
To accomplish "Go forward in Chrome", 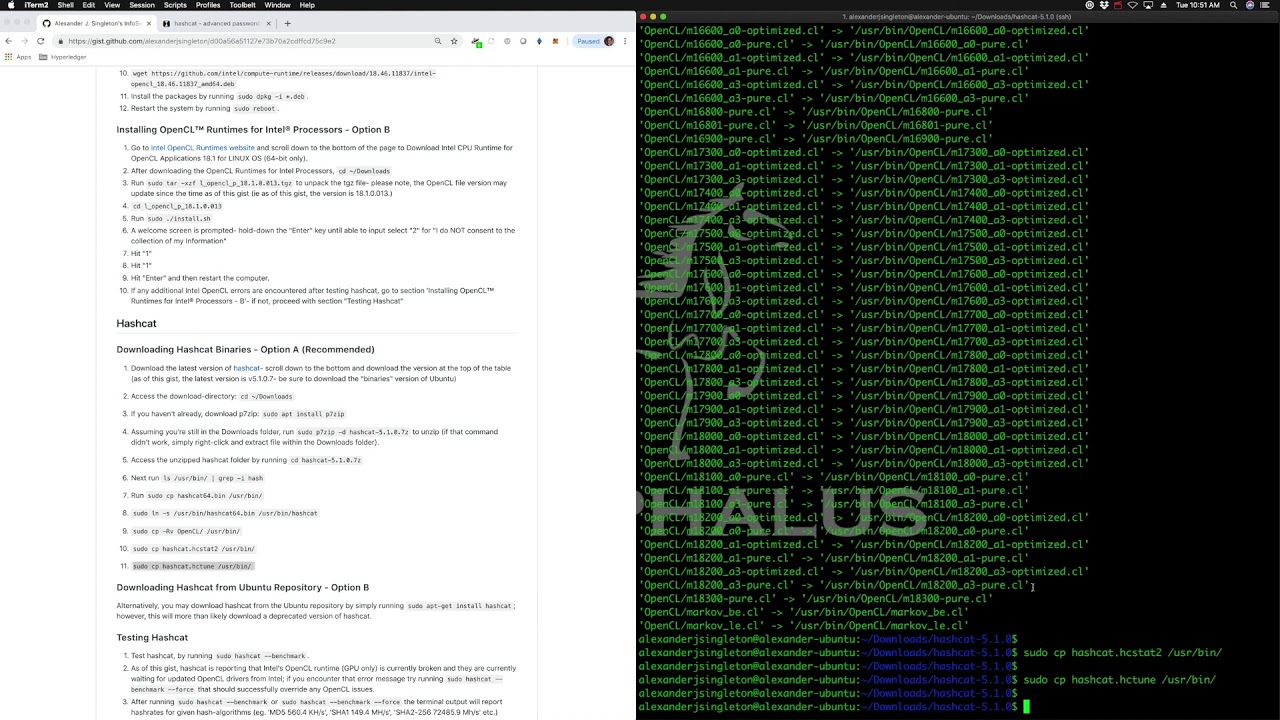I will (24, 41).
